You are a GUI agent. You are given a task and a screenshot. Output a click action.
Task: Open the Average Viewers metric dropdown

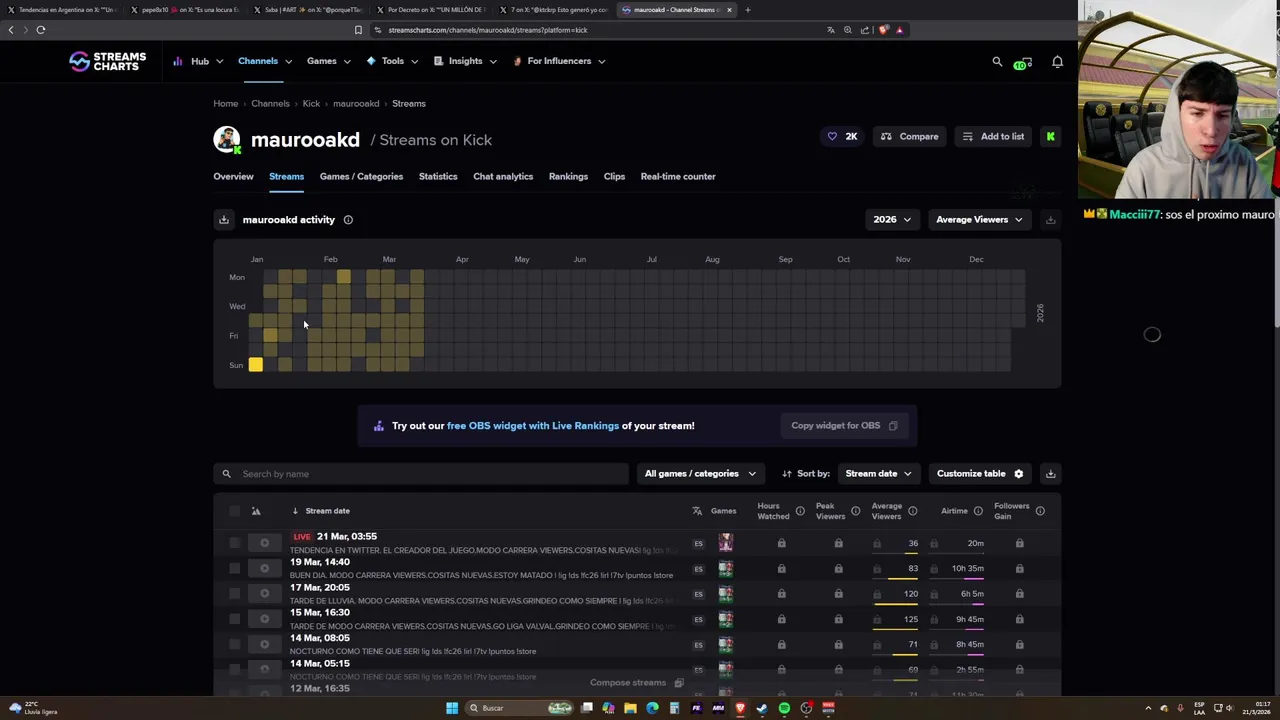coord(979,220)
